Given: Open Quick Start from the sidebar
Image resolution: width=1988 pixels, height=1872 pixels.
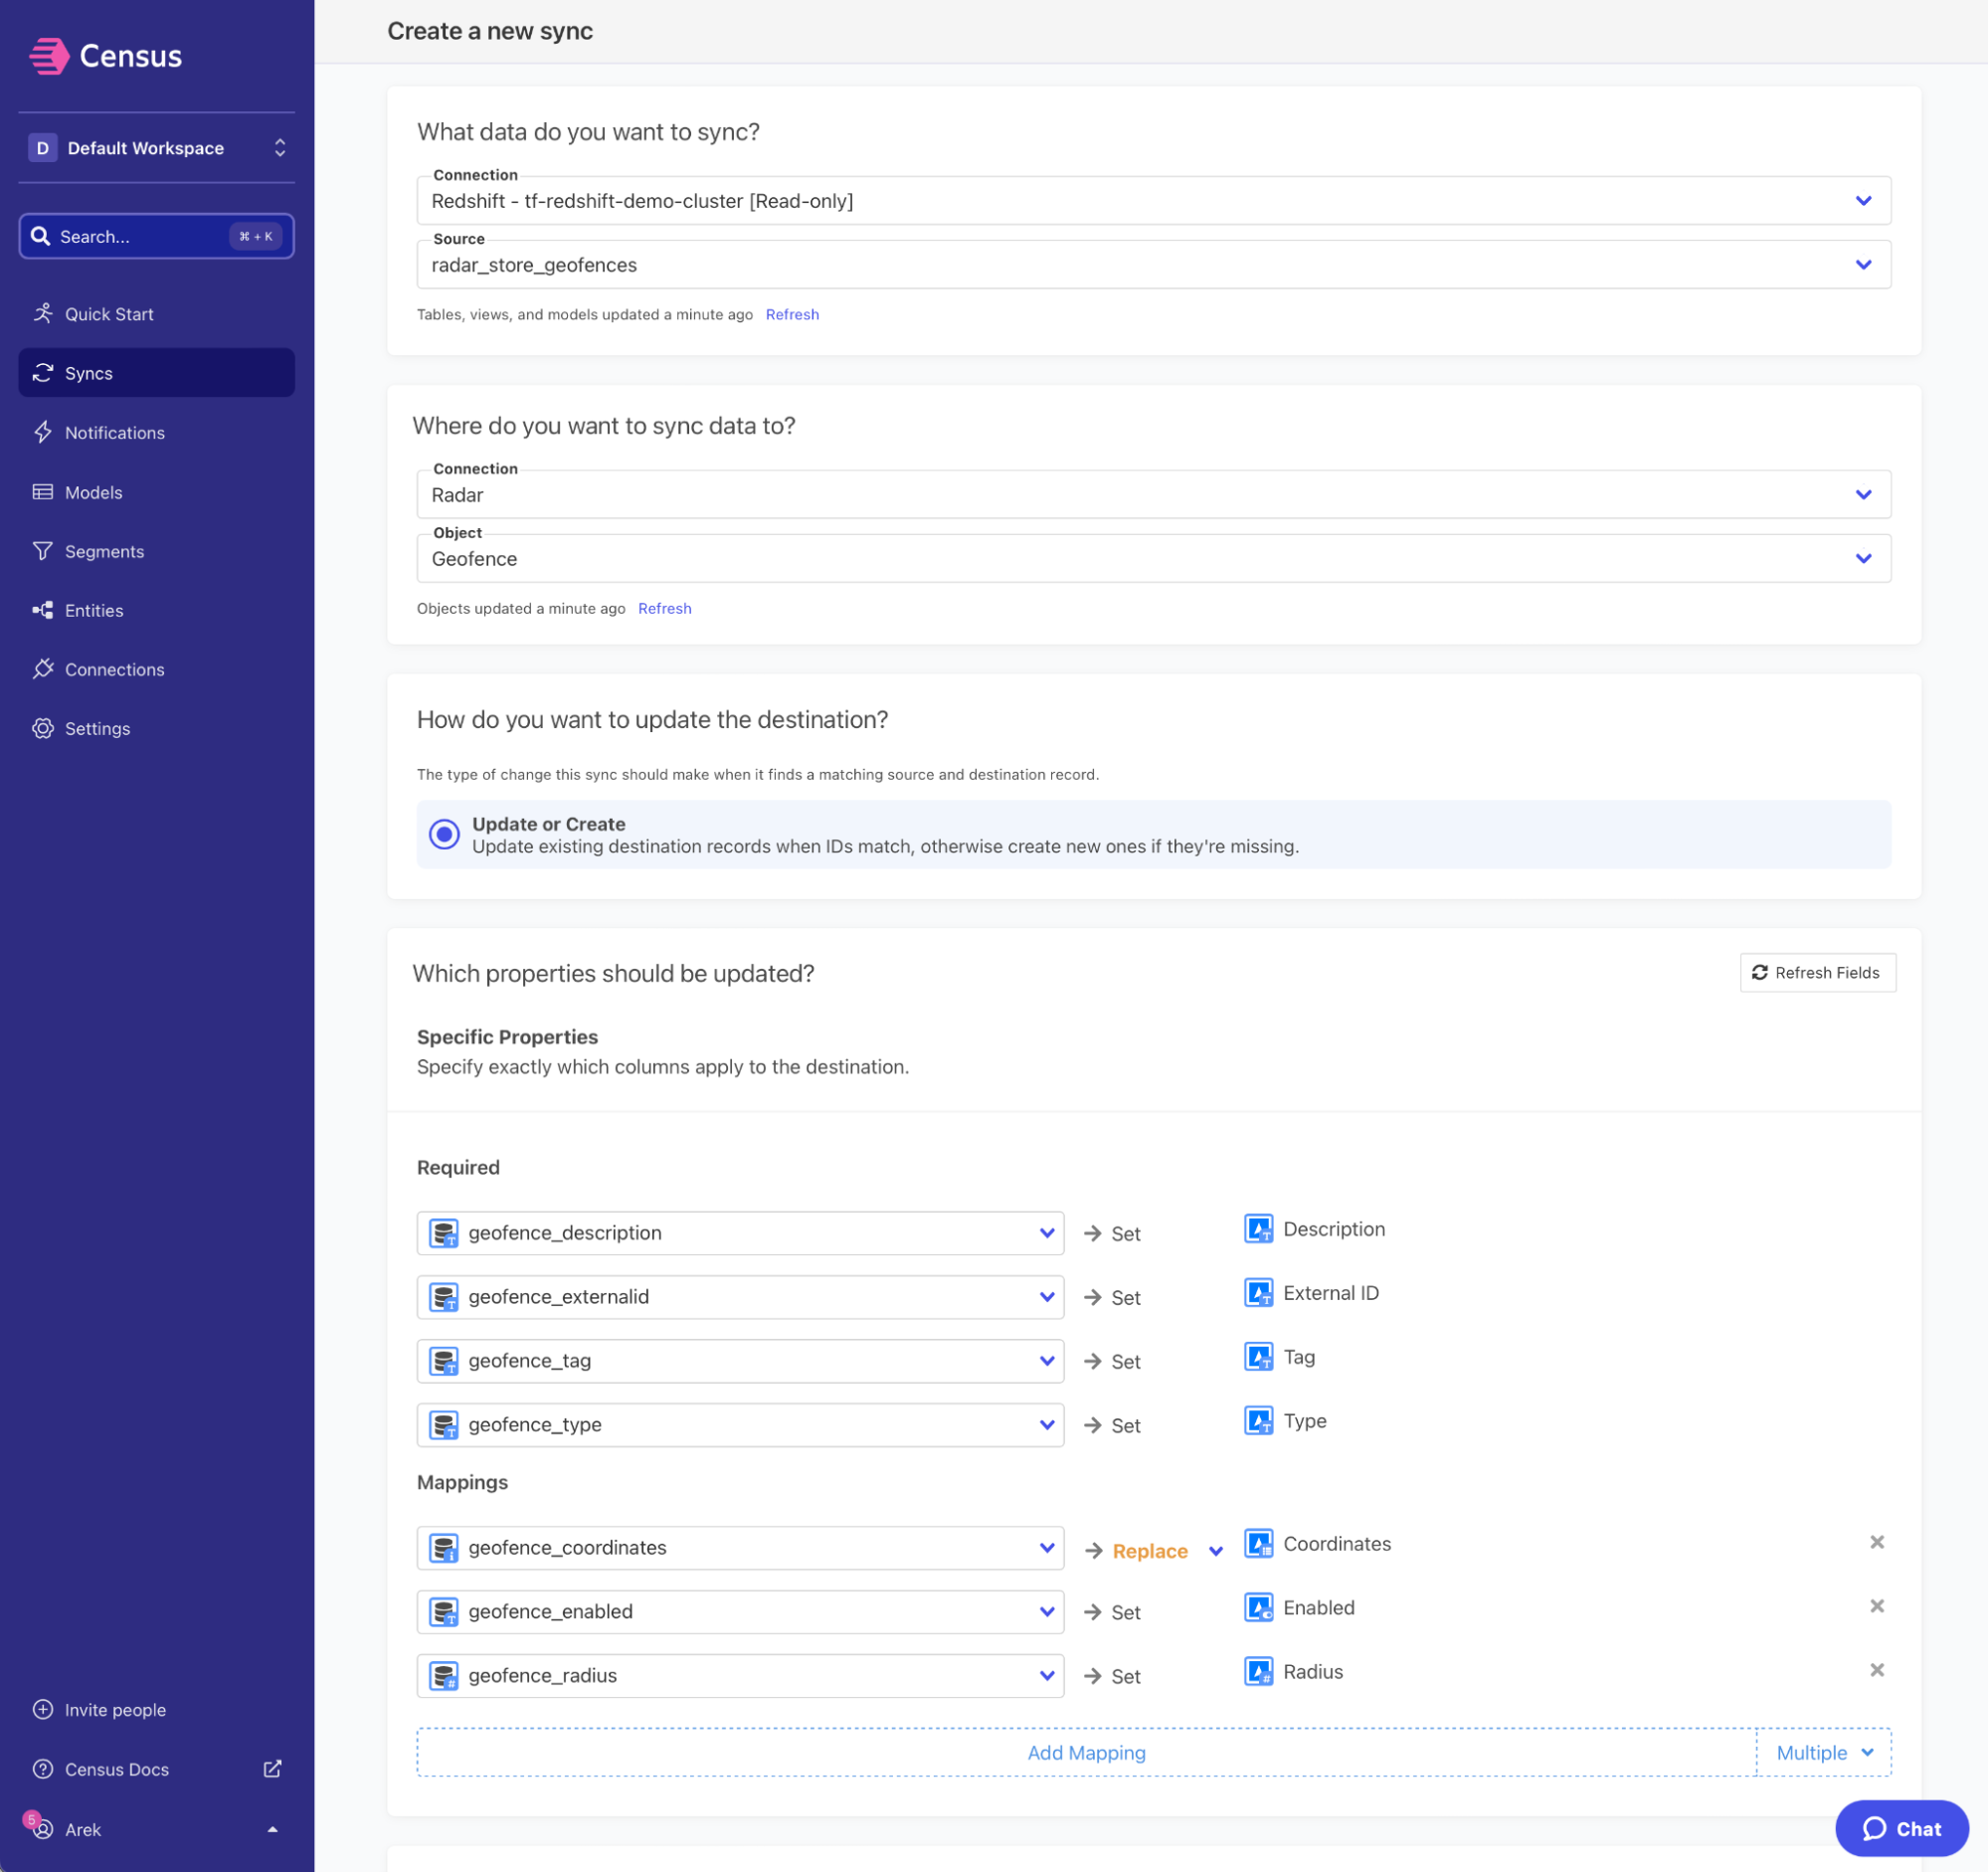Looking at the screenshot, I should [x=108, y=314].
